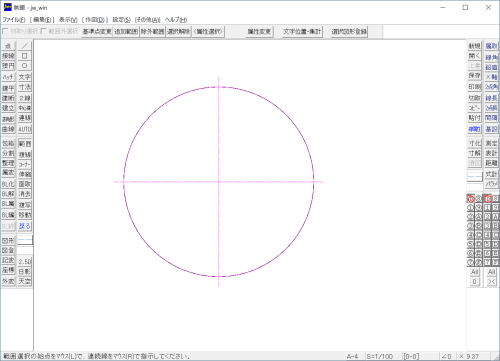
Task: Click the 除外範囲 button
Action: 153,32
